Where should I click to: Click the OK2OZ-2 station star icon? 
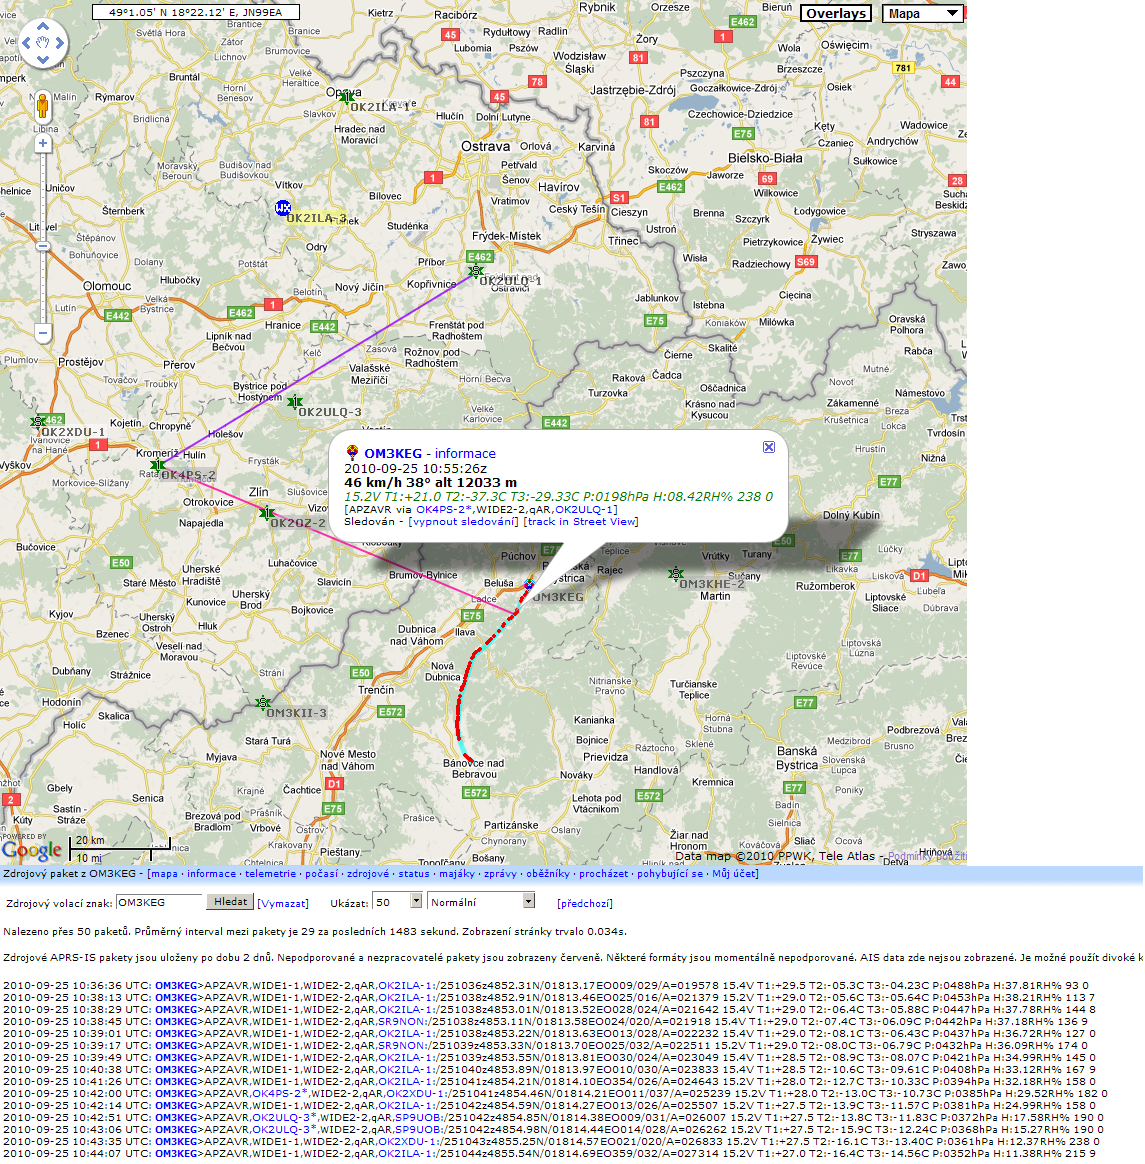[x=267, y=513]
